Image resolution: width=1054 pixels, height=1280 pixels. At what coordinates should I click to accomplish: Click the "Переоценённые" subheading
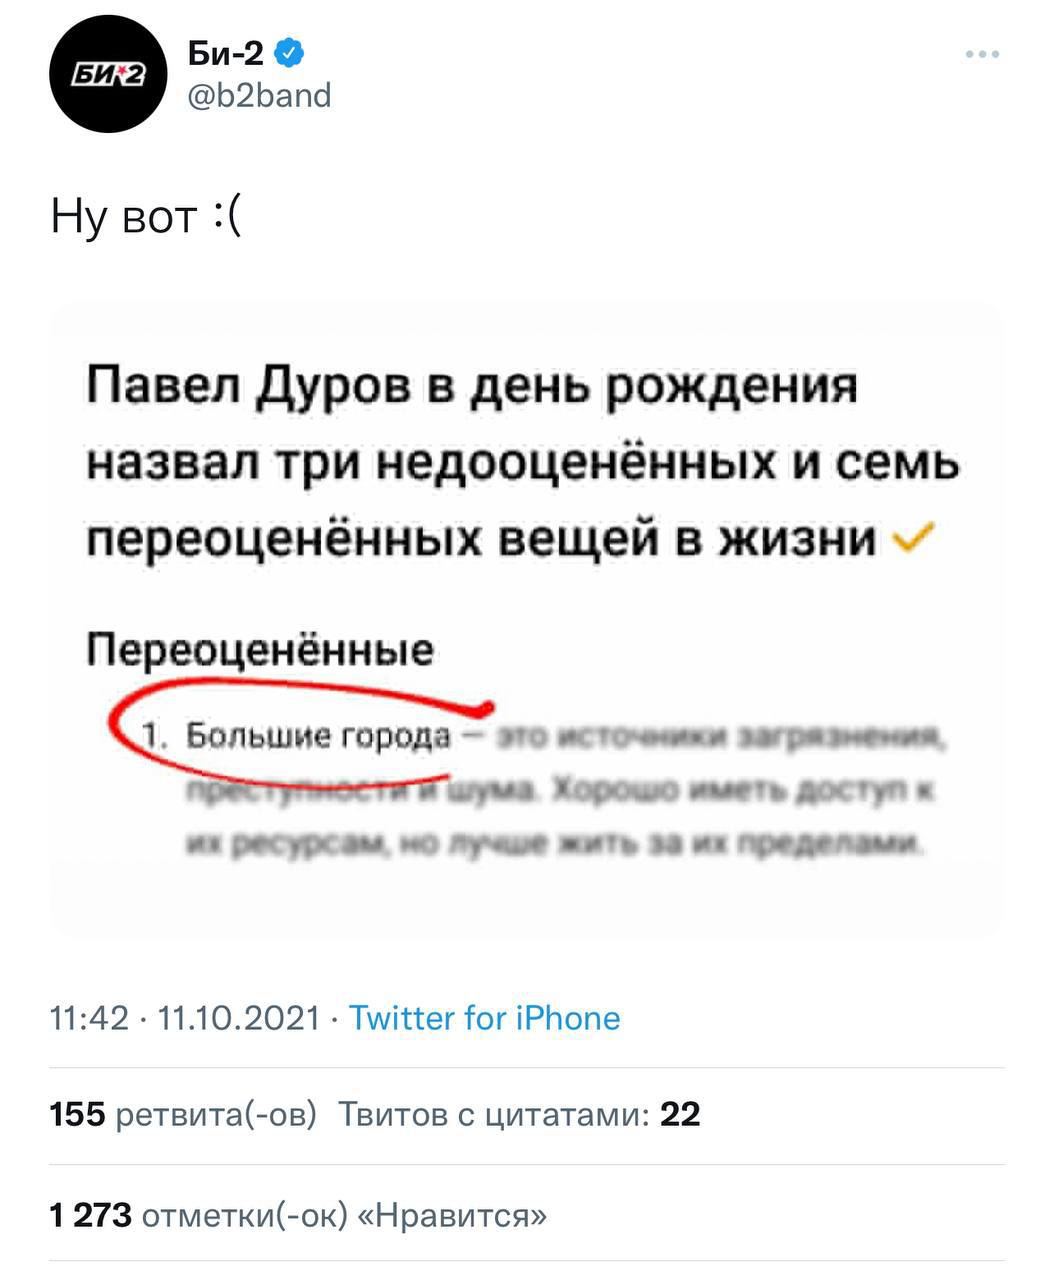coord(260,651)
